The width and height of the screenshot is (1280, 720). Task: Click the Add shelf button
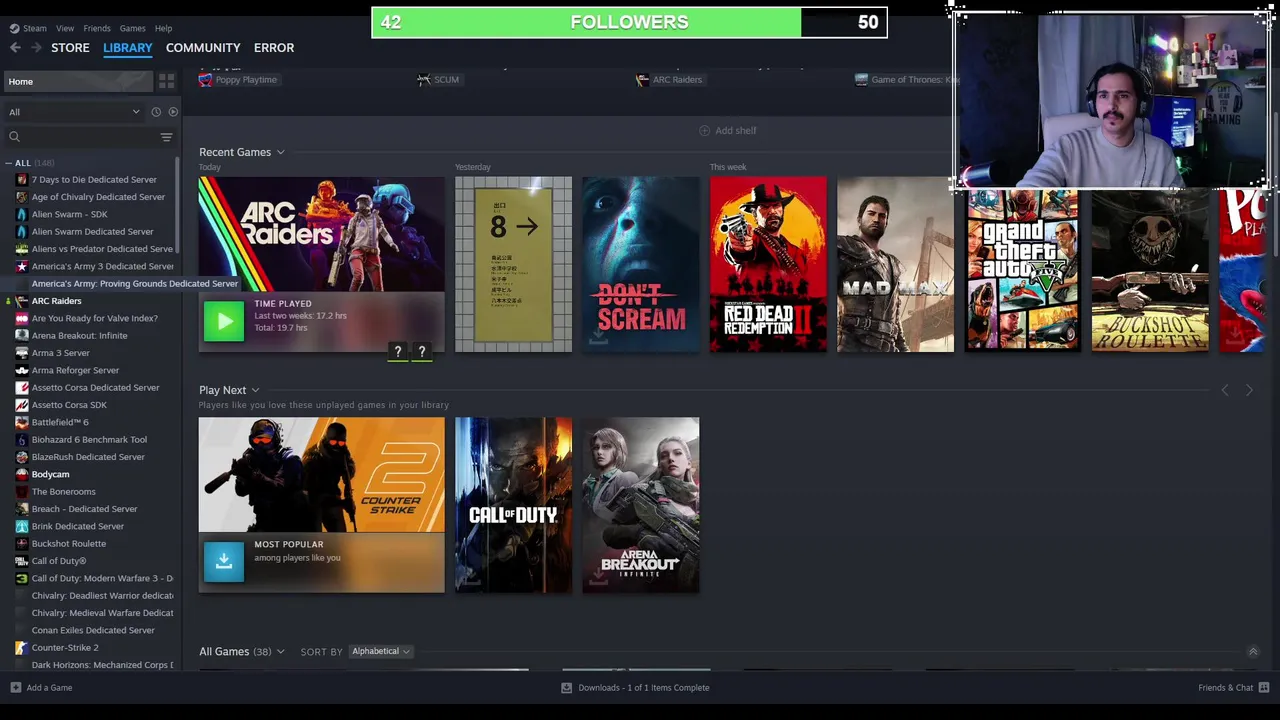727,130
